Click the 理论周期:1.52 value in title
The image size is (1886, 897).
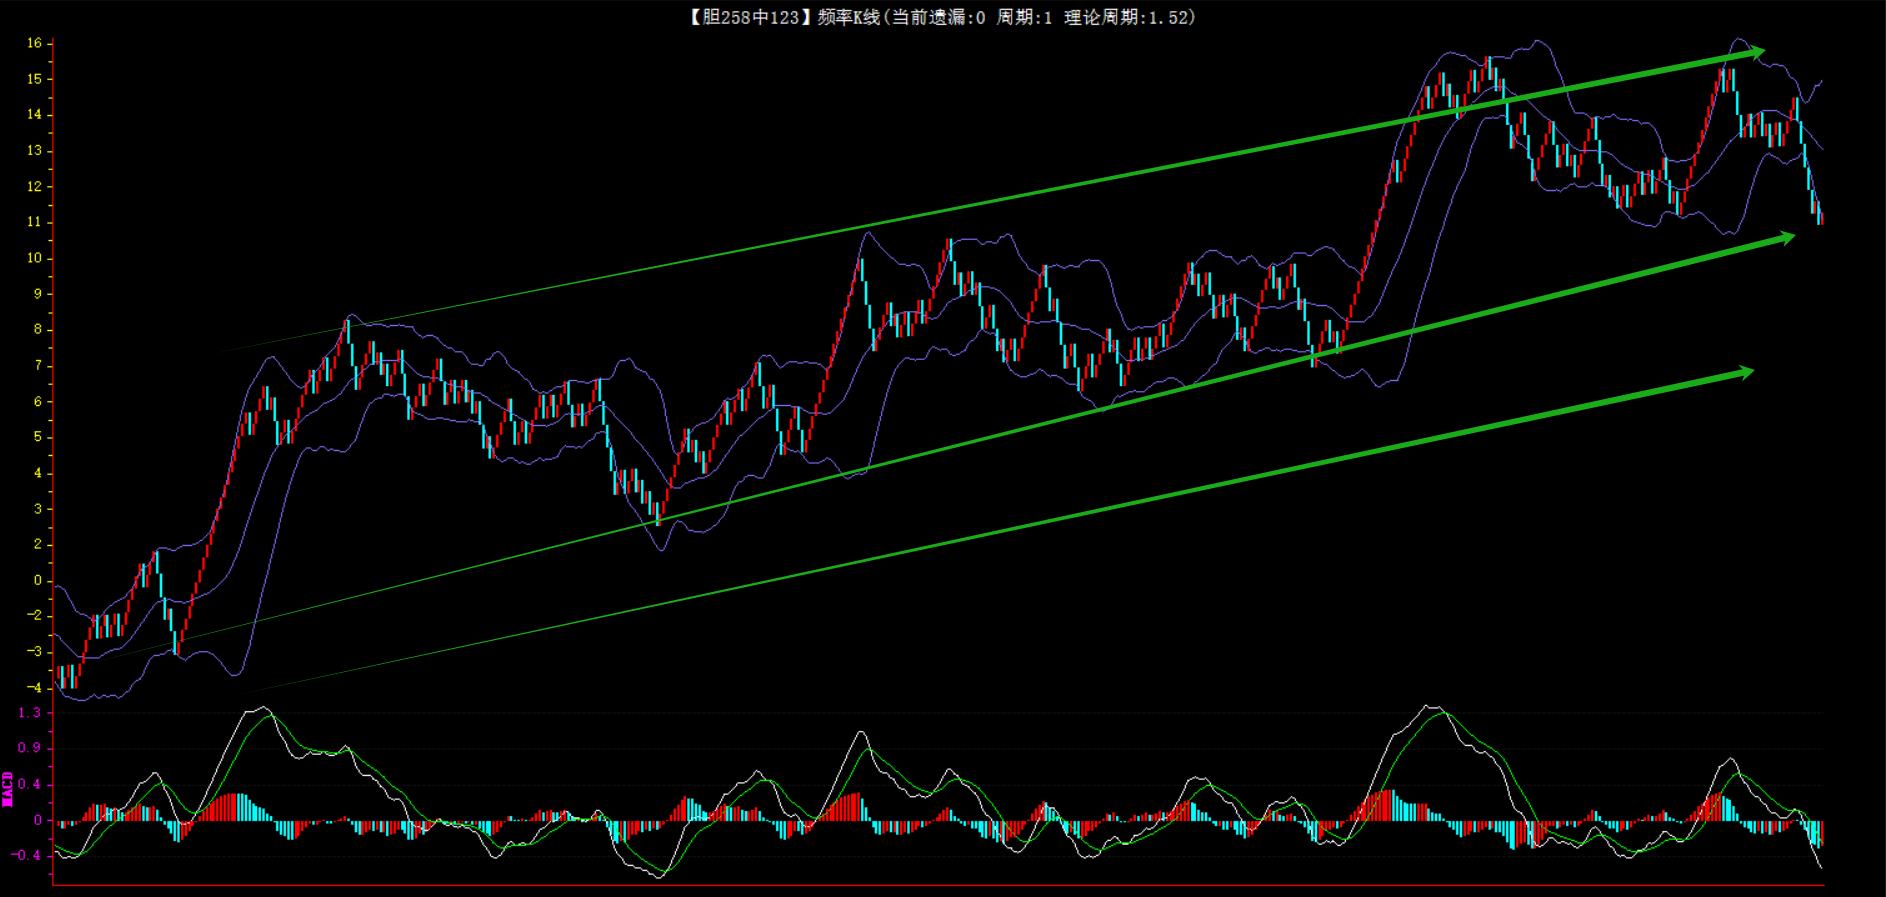(1128, 17)
